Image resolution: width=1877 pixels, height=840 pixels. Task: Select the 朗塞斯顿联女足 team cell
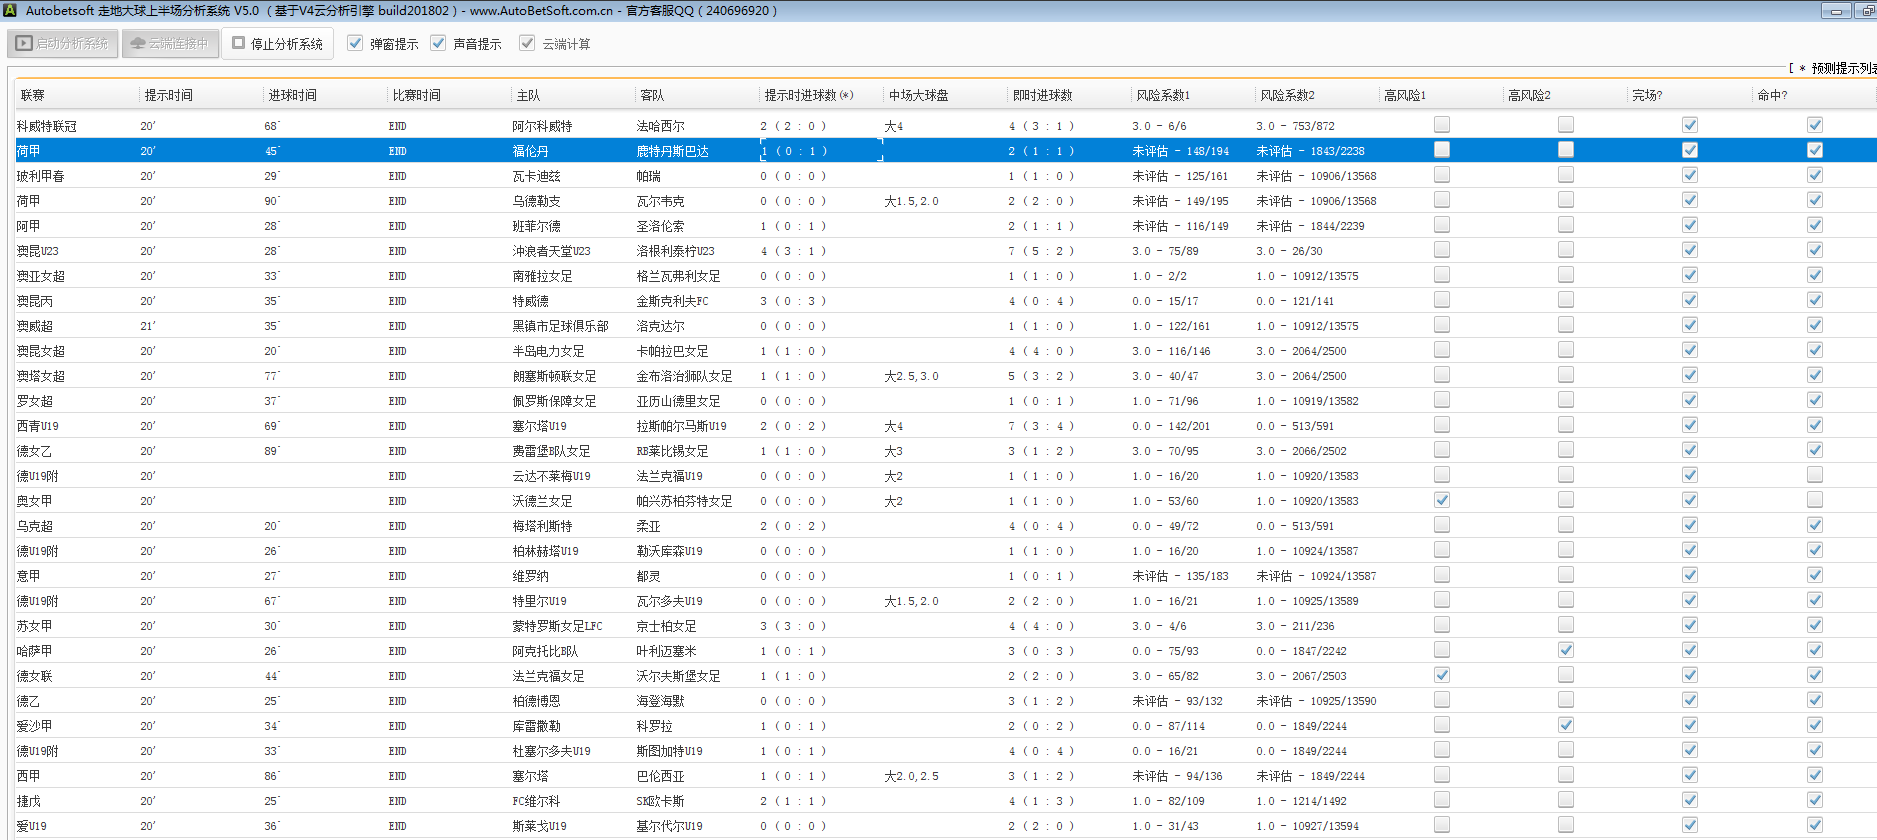tap(554, 376)
